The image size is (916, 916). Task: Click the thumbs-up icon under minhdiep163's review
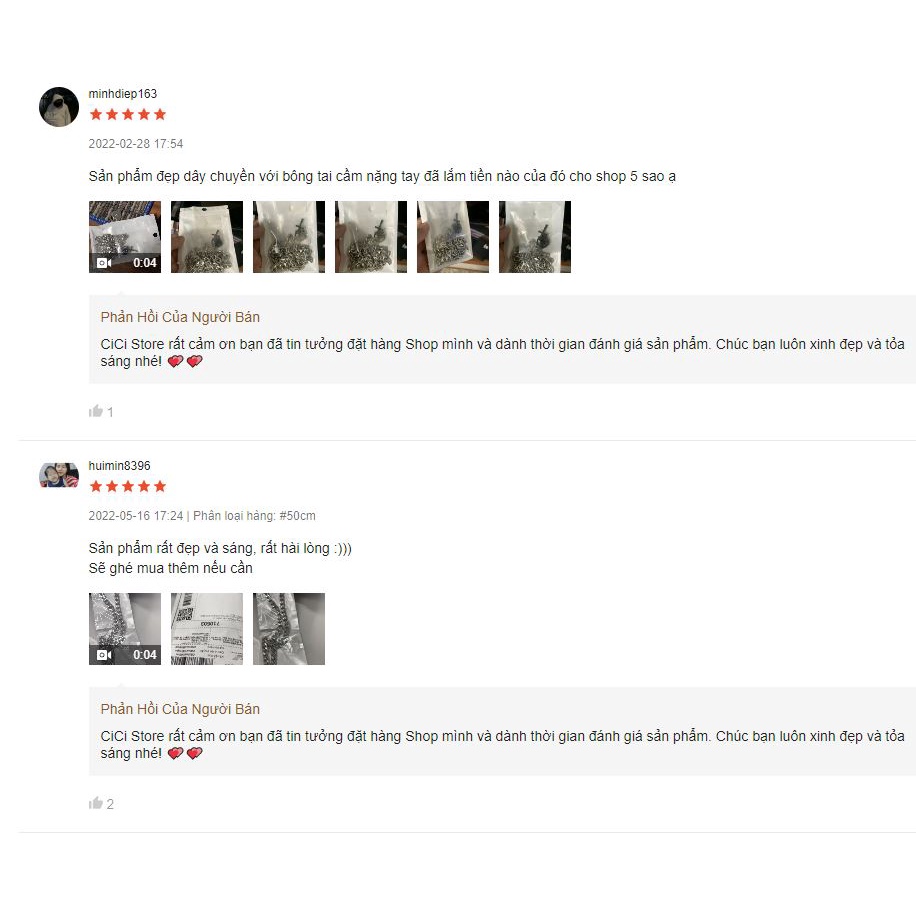point(96,411)
